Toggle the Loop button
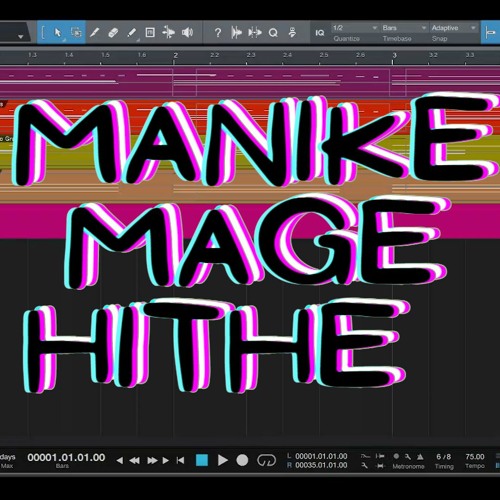 coord(266,460)
